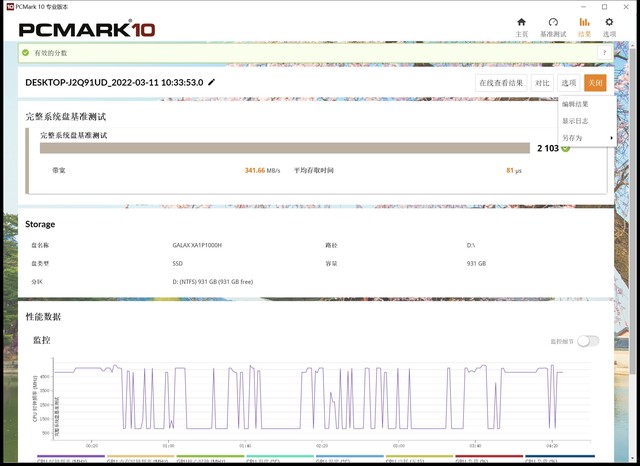Viewport: 640px width, 466px height.
Task: Toggle the green legend swatch under the chart
Action: pyautogui.click(x=211, y=456)
